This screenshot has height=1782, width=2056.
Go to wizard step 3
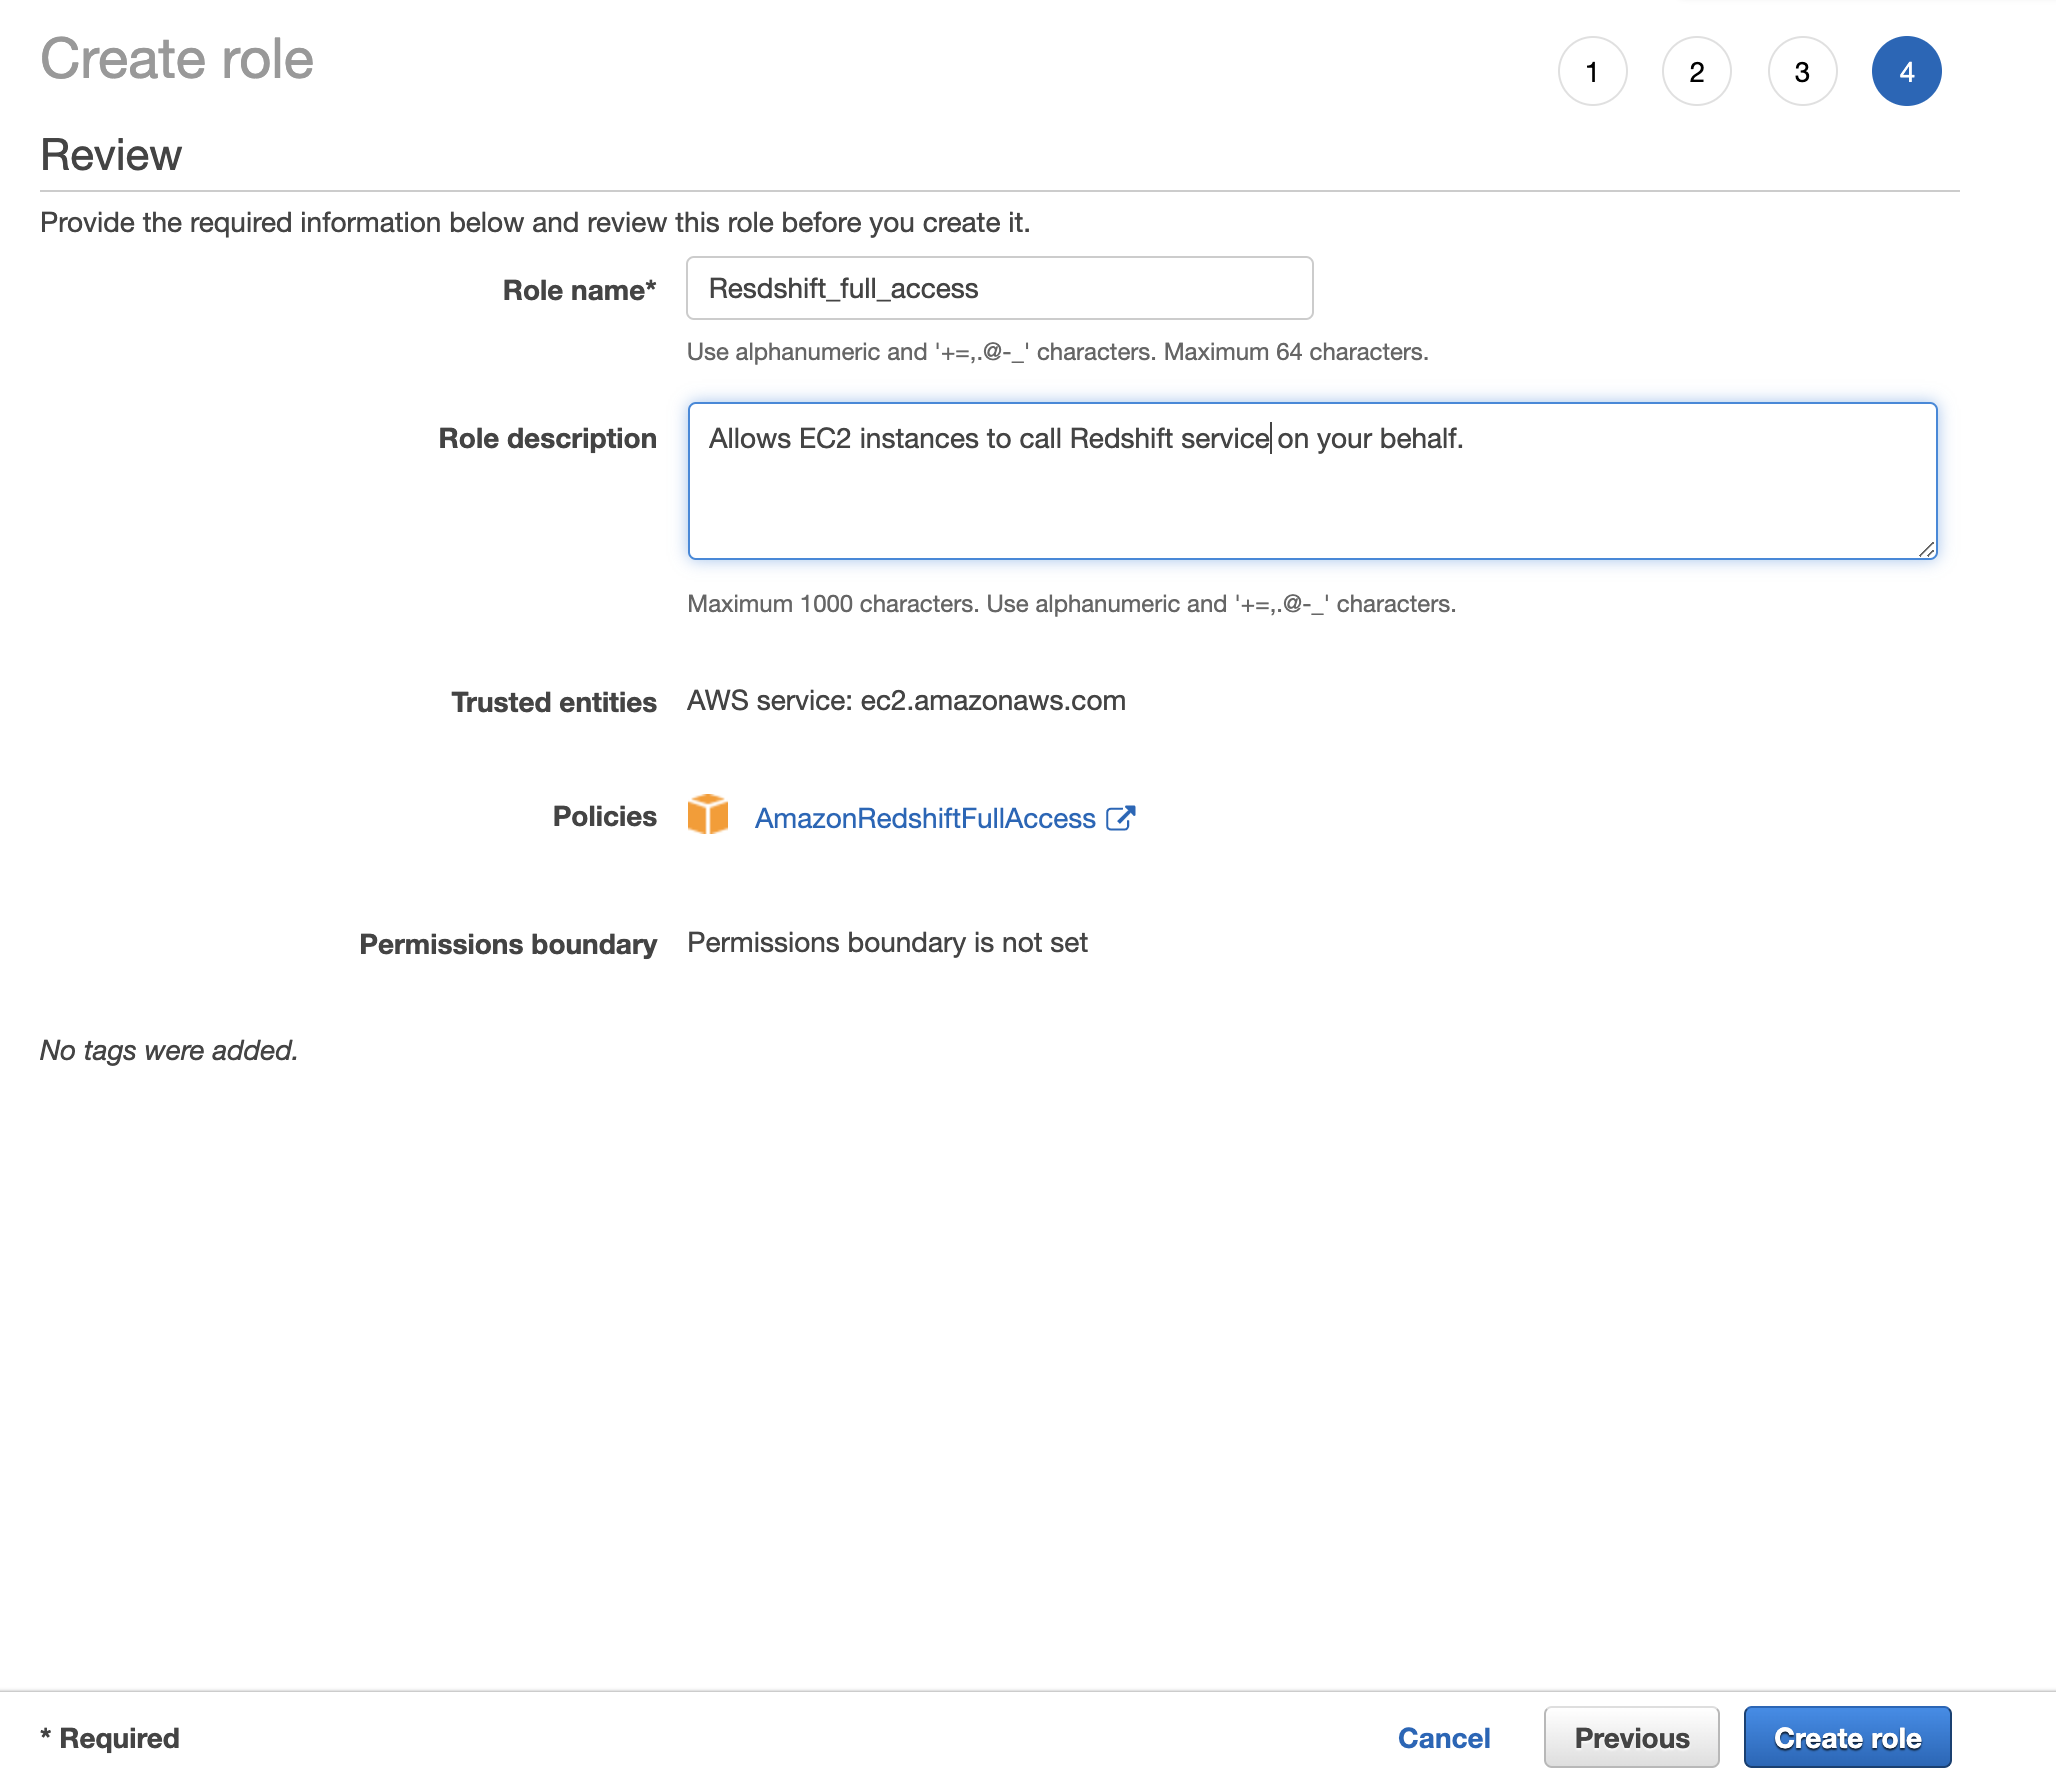click(x=1802, y=72)
